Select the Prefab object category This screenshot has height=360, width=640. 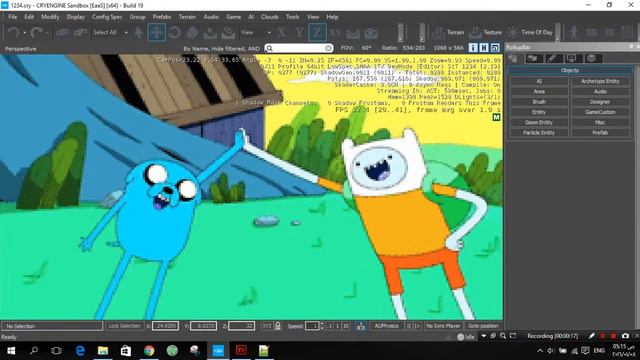coord(600,133)
